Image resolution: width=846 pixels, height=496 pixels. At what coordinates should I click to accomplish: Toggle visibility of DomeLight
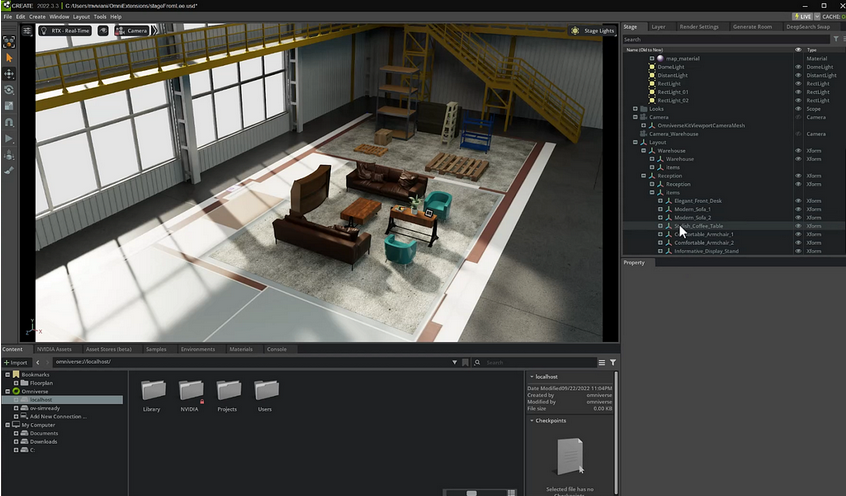point(798,67)
